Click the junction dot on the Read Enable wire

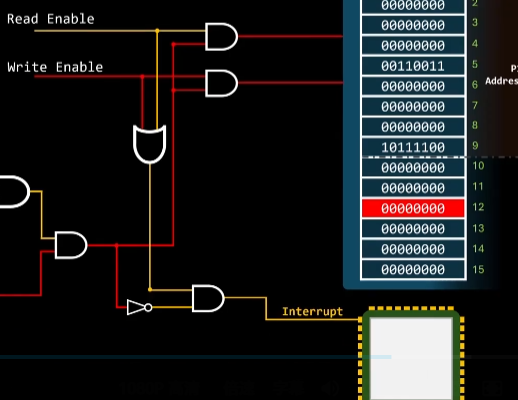[157, 31]
